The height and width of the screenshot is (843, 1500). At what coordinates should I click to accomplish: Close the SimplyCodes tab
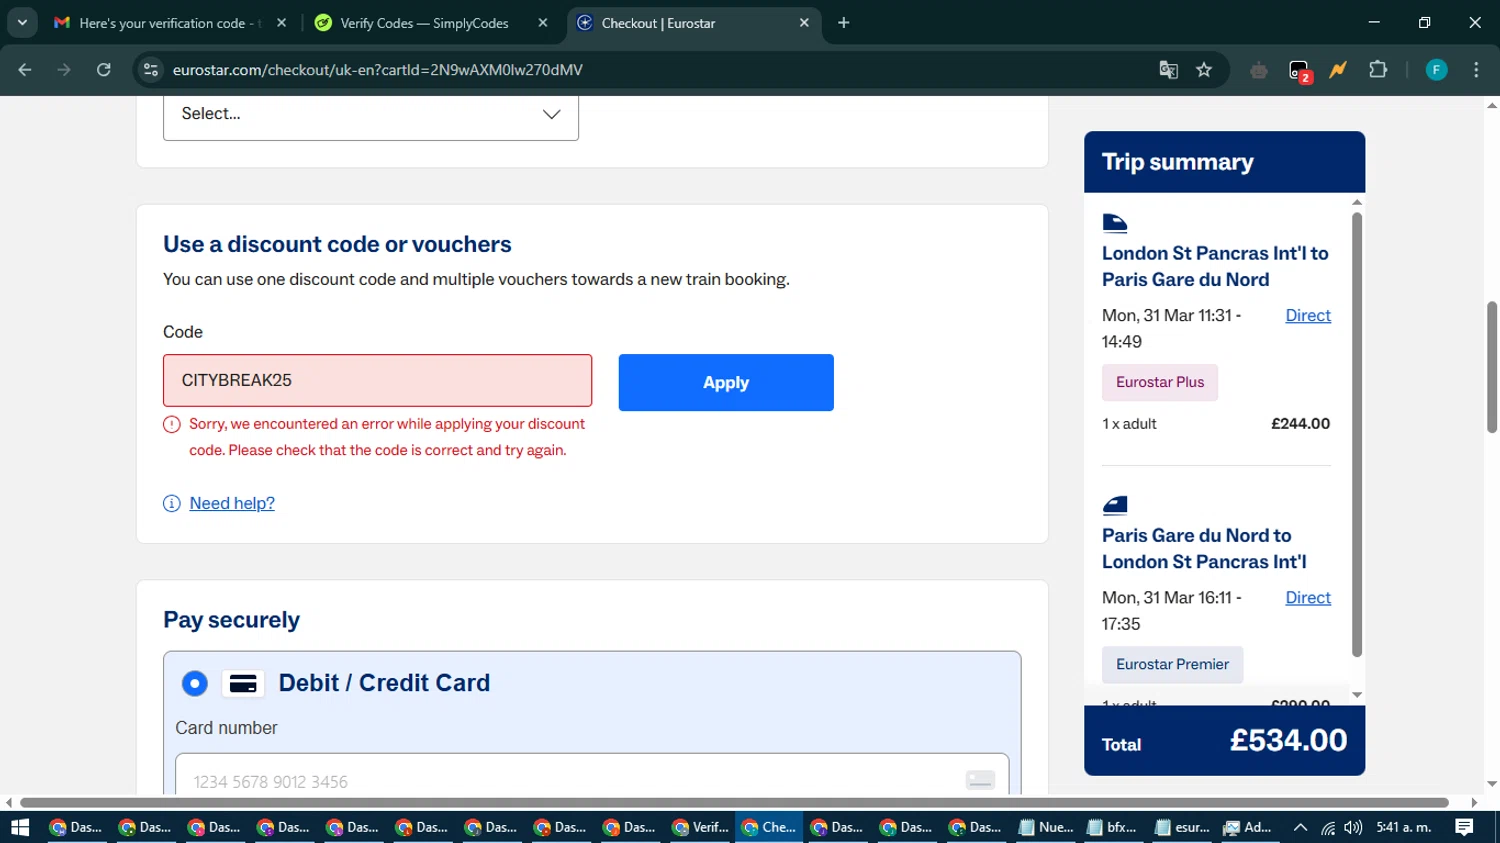click(543, 23)
